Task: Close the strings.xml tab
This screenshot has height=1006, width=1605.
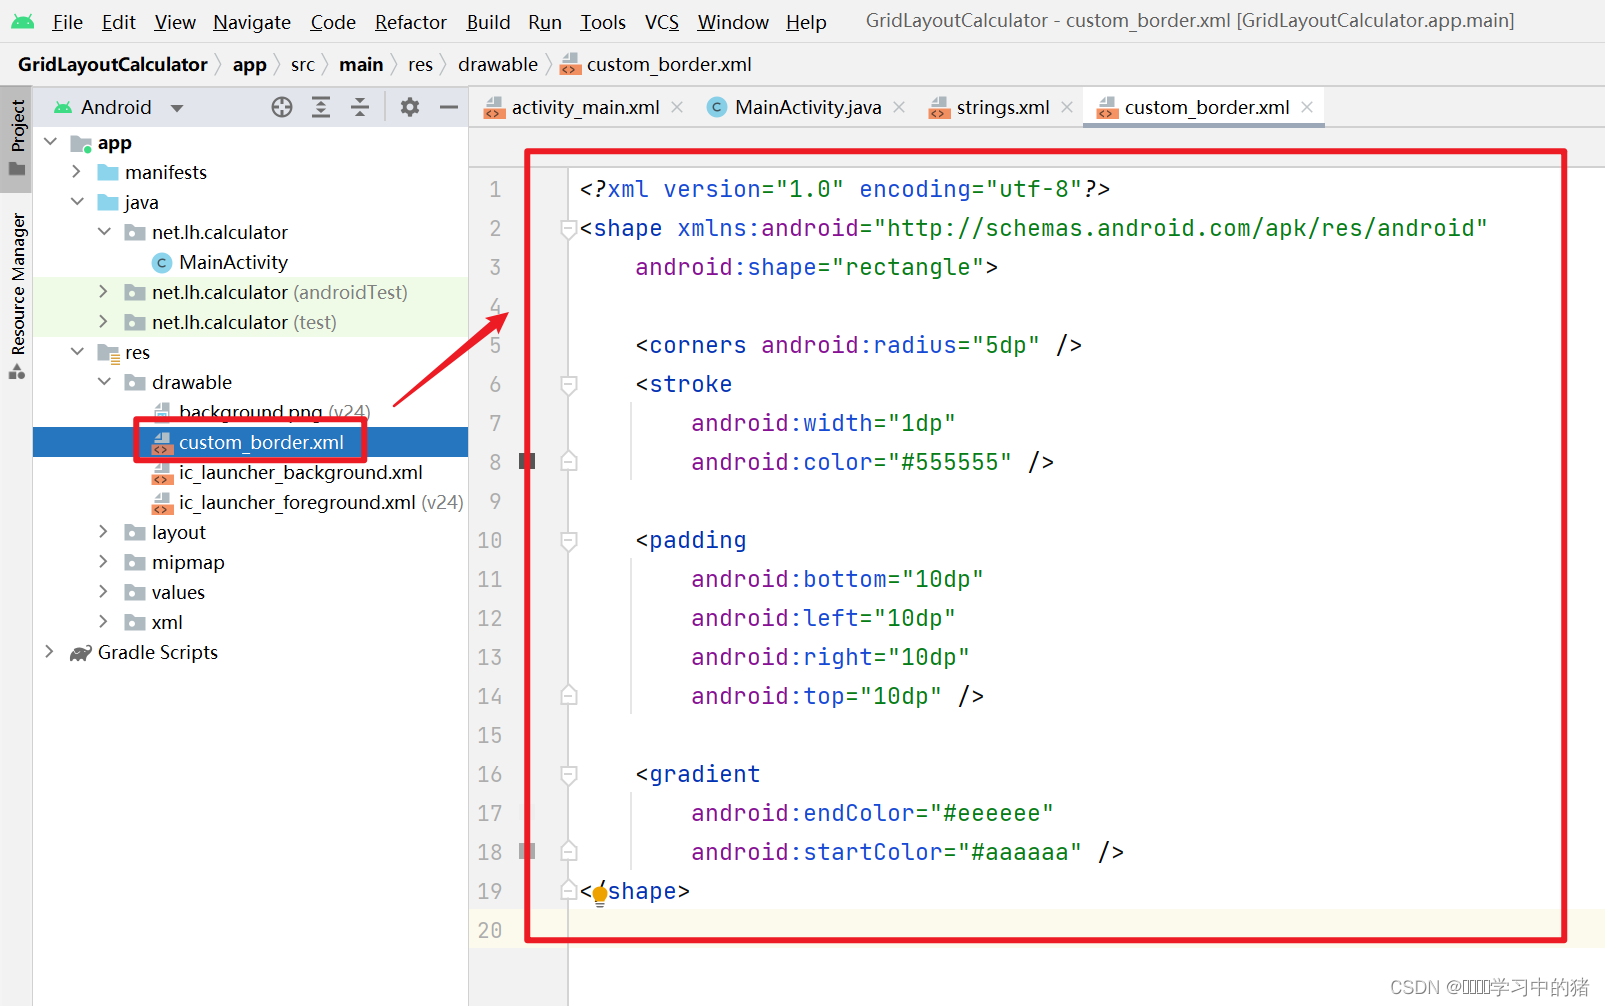Action: 1067,107
